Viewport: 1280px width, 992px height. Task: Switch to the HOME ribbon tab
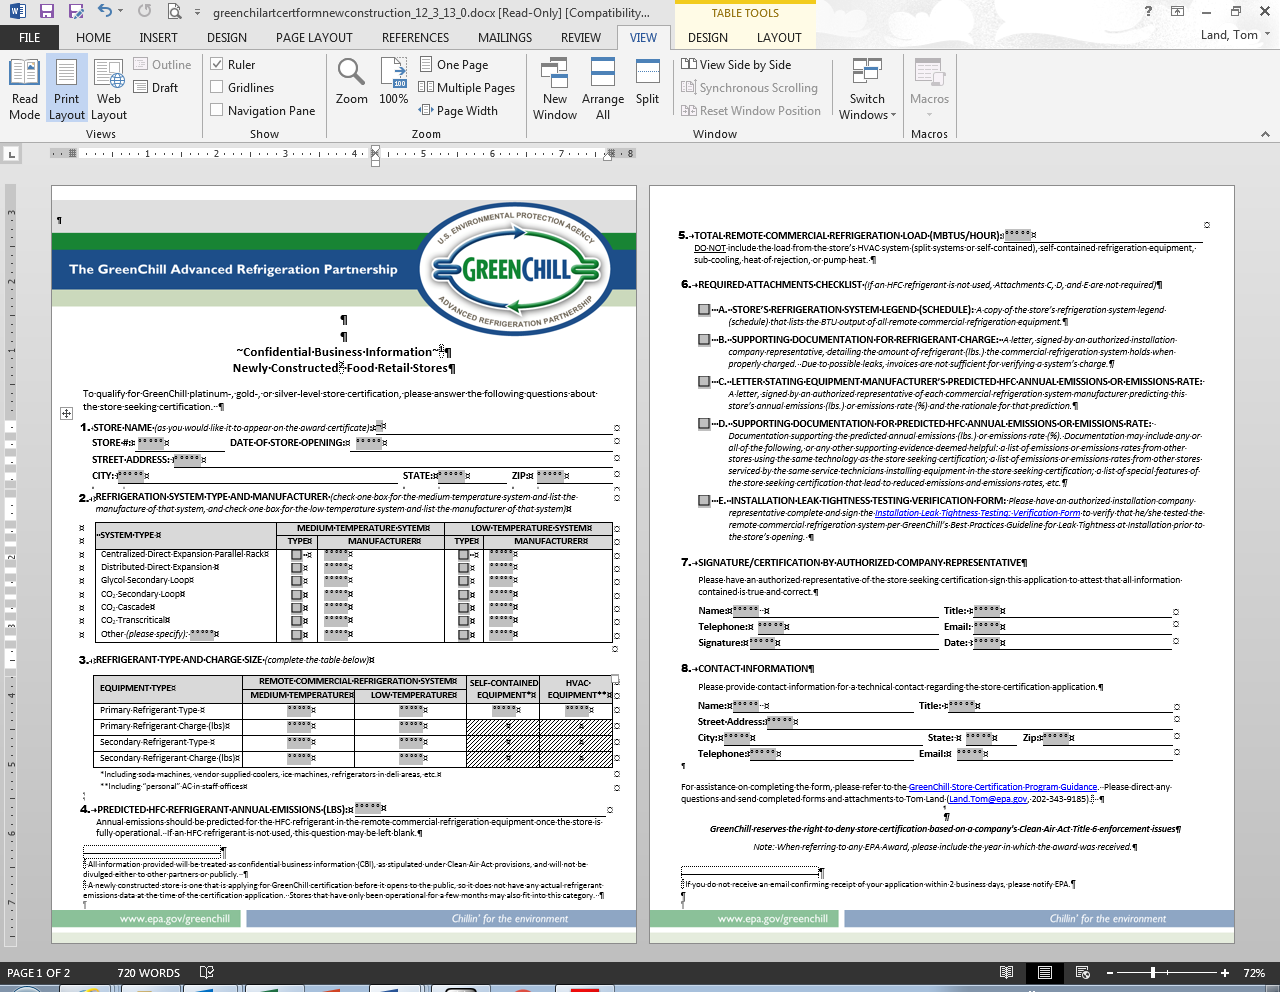(93, 38)
